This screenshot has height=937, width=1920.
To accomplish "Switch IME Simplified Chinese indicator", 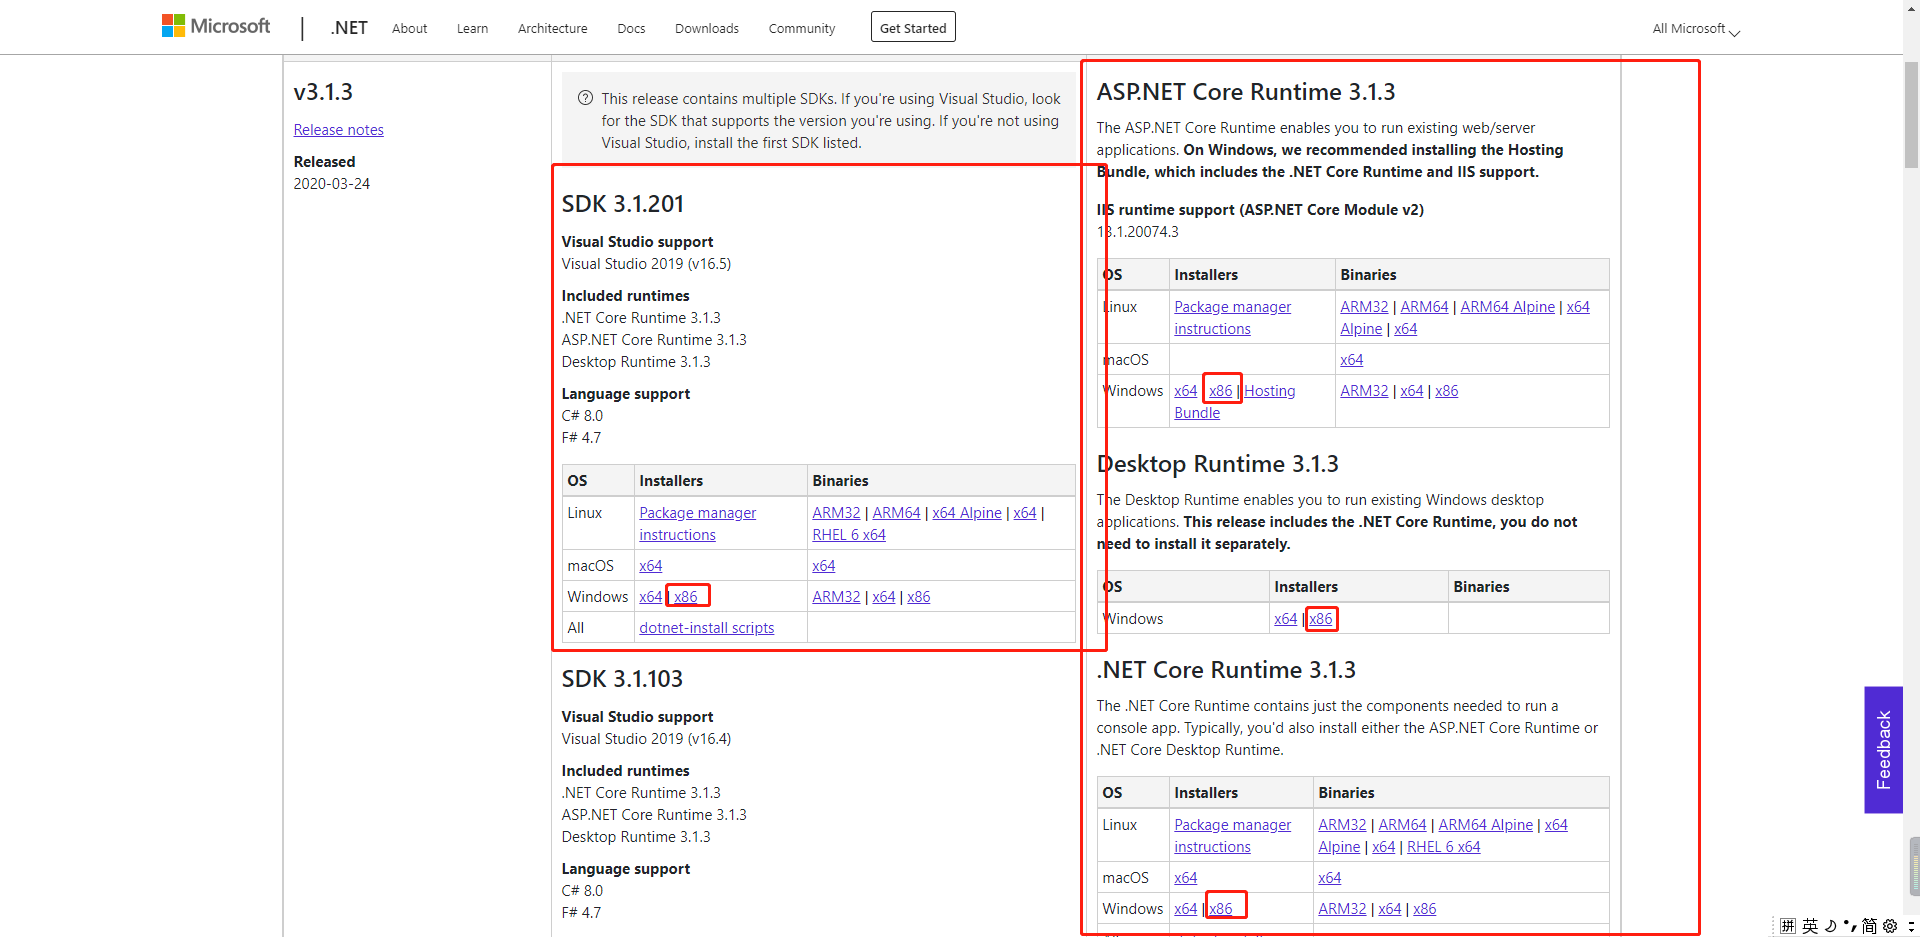I will tap(1869, 926).
